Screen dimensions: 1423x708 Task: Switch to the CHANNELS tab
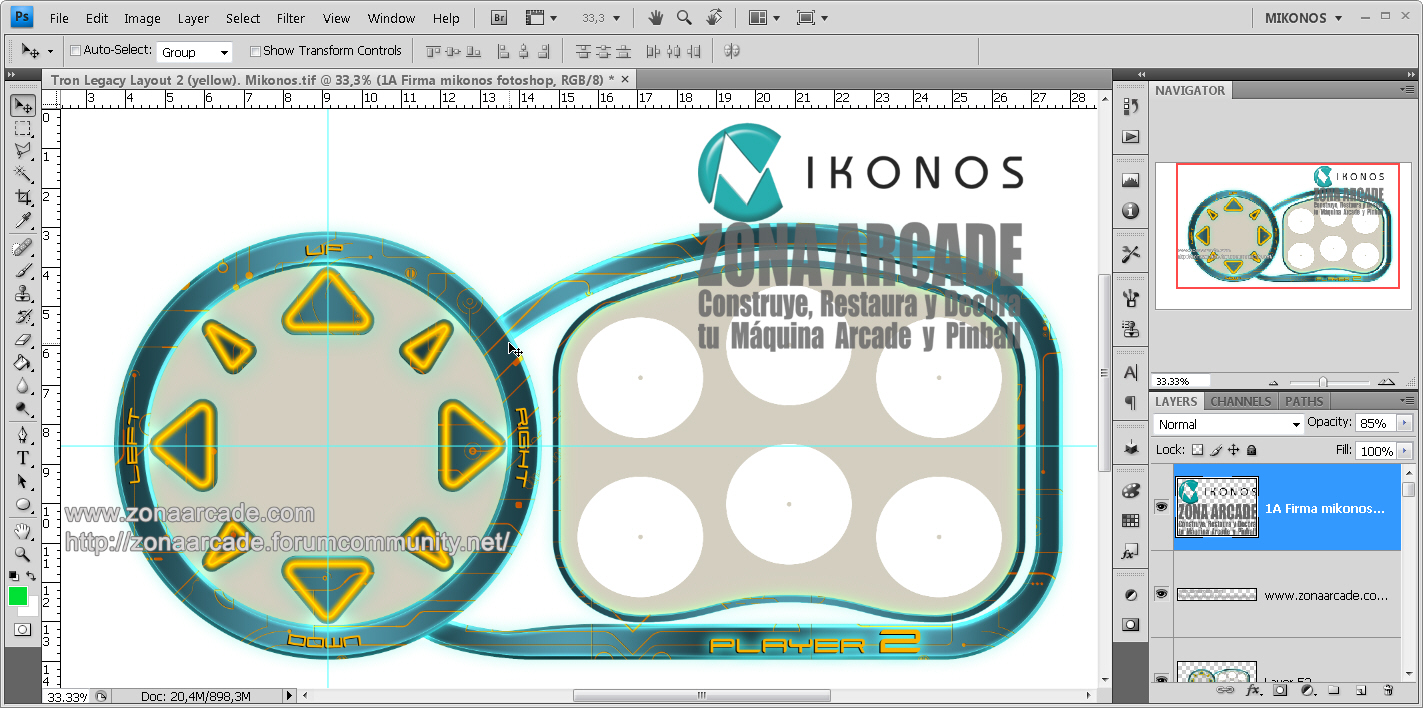pos(1241,401)
